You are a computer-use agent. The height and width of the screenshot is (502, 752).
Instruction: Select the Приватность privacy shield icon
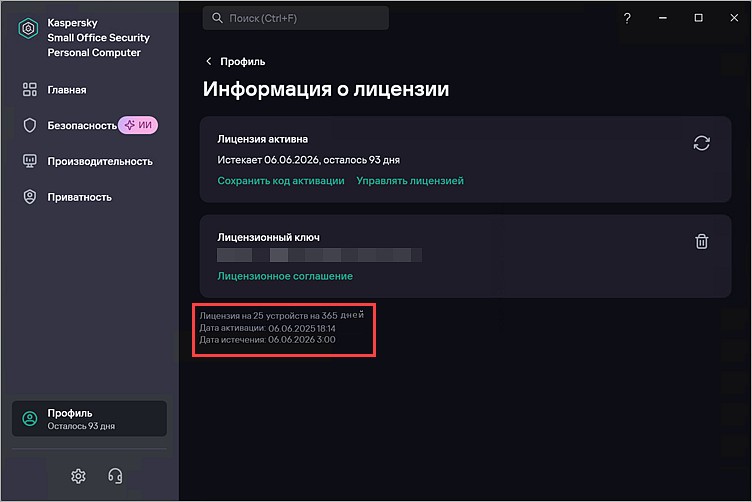pyautogui.click(x=30, y=197)
